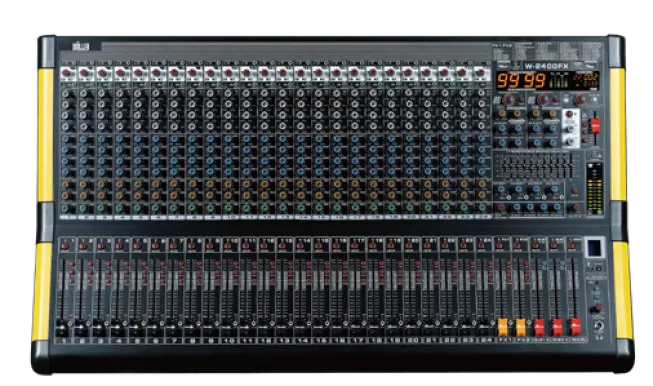
Task: Click channel 4 red gain knob on white plate
Action: click(x=120, y=73)
